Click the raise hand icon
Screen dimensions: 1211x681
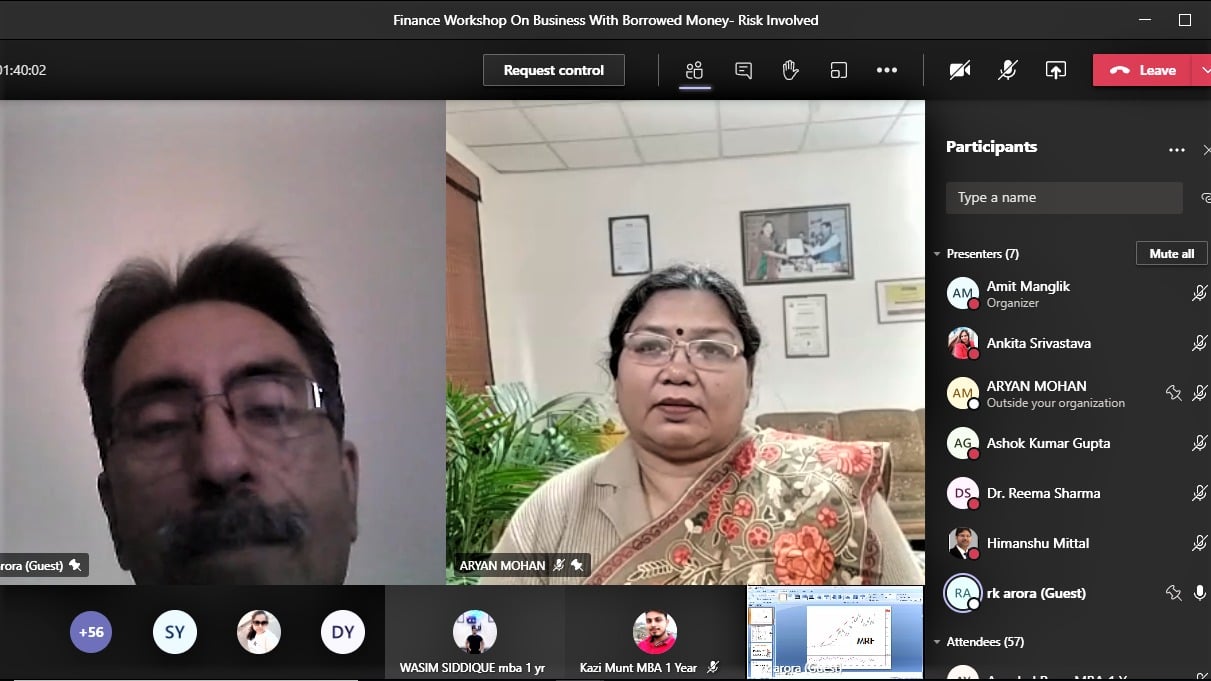tap(790, 70)
